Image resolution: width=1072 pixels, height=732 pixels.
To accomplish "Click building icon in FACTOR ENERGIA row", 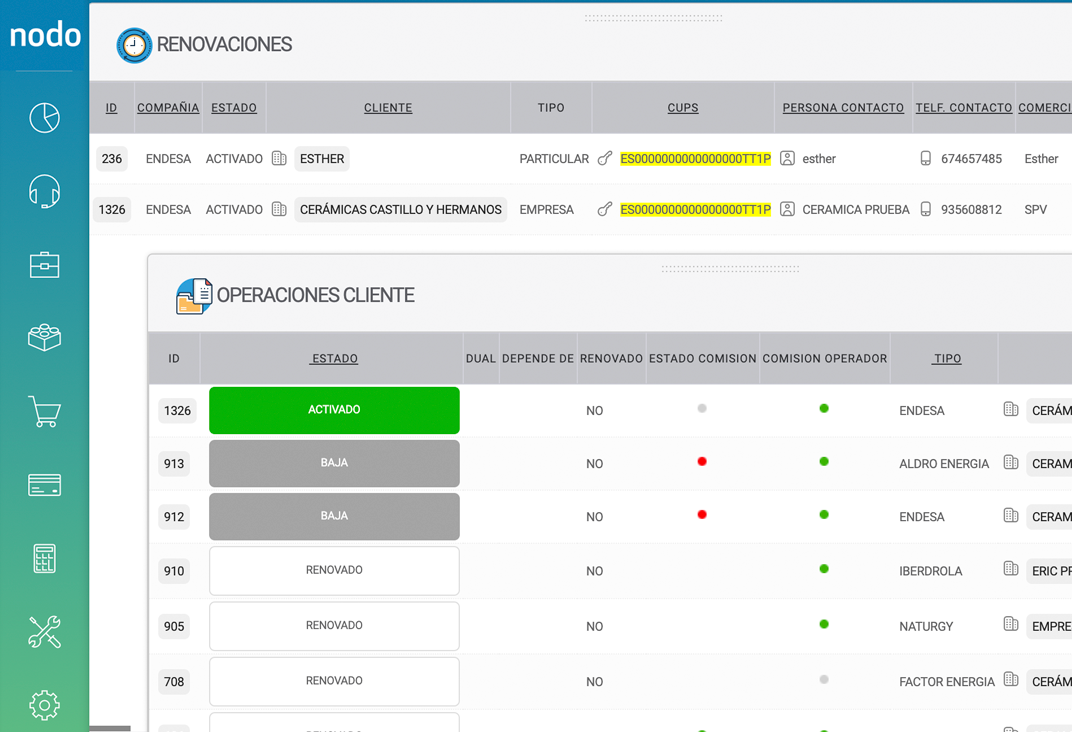I will [1011, 679].
